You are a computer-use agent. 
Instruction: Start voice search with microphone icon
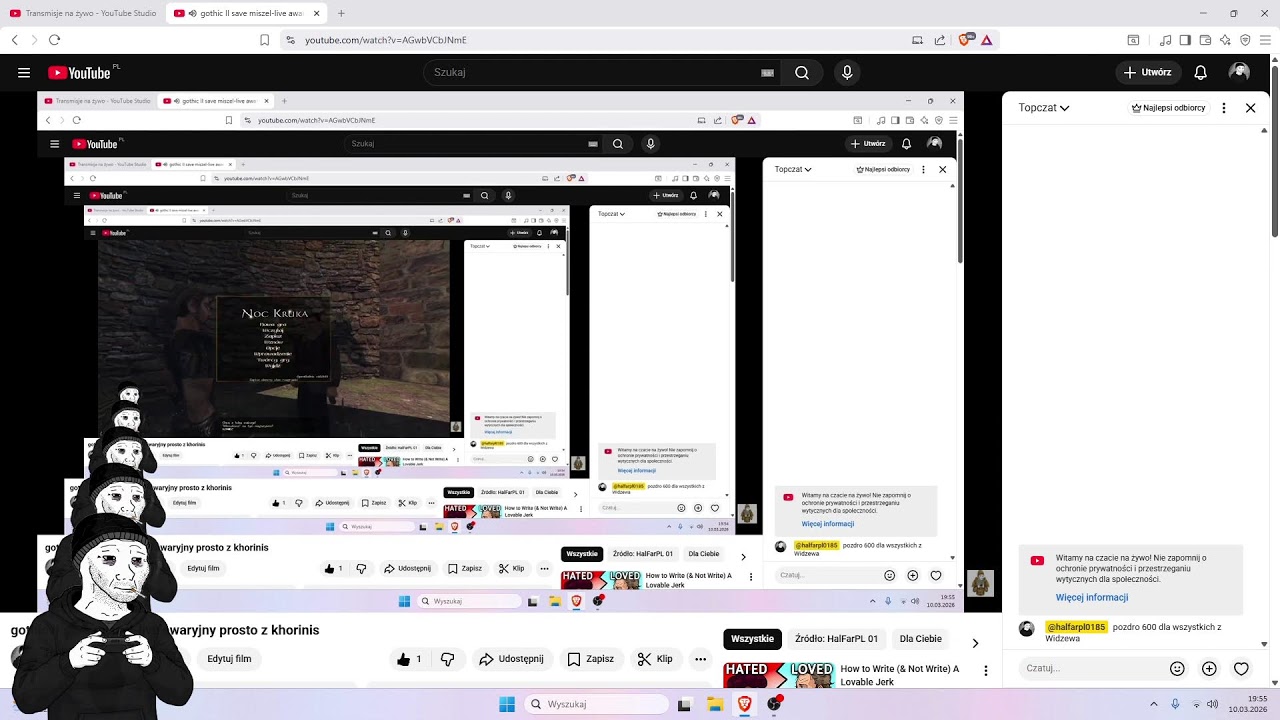click(x=847, y=72)
